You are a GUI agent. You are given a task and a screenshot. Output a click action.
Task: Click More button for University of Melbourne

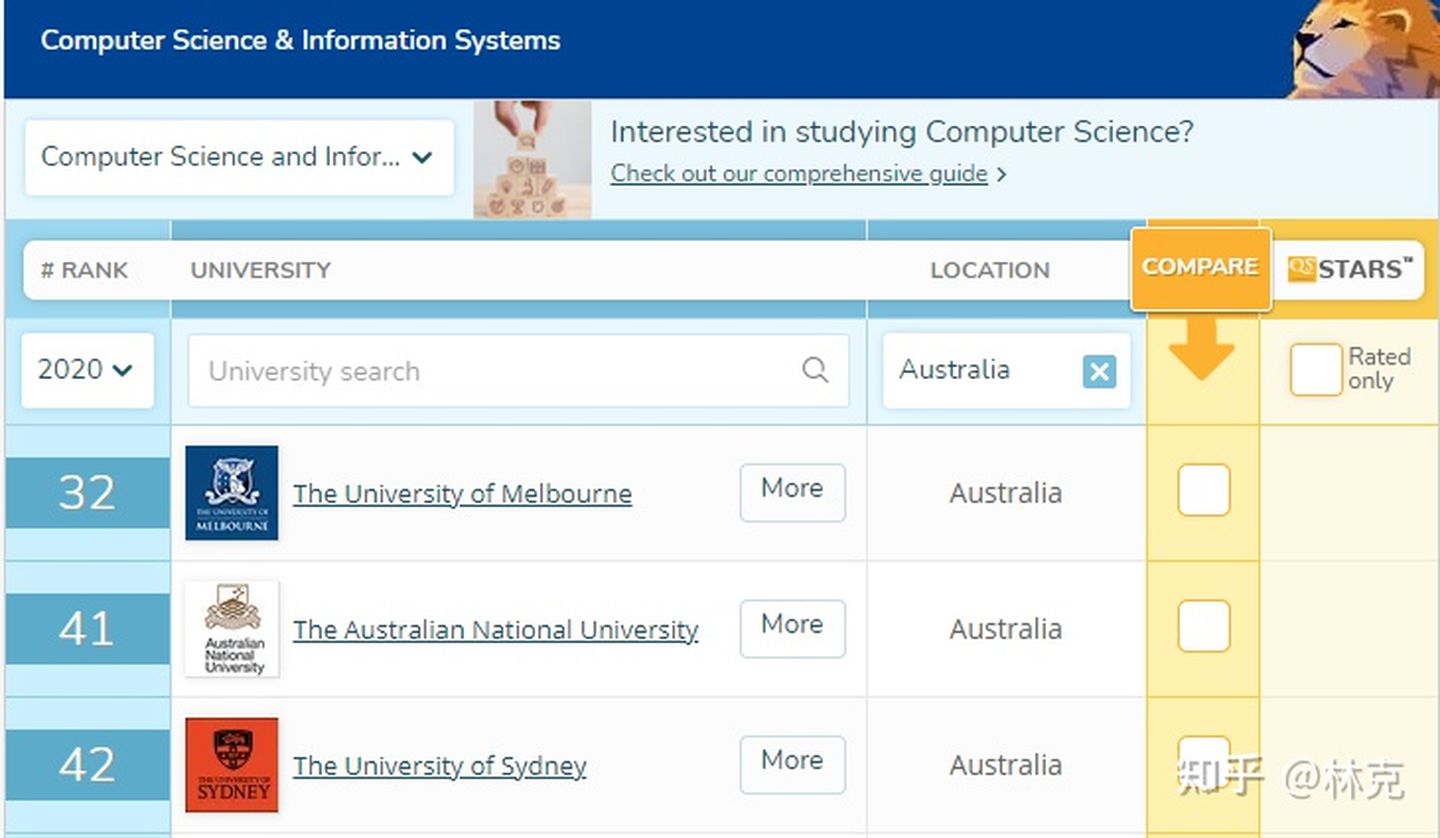click(x=792, y=492)
